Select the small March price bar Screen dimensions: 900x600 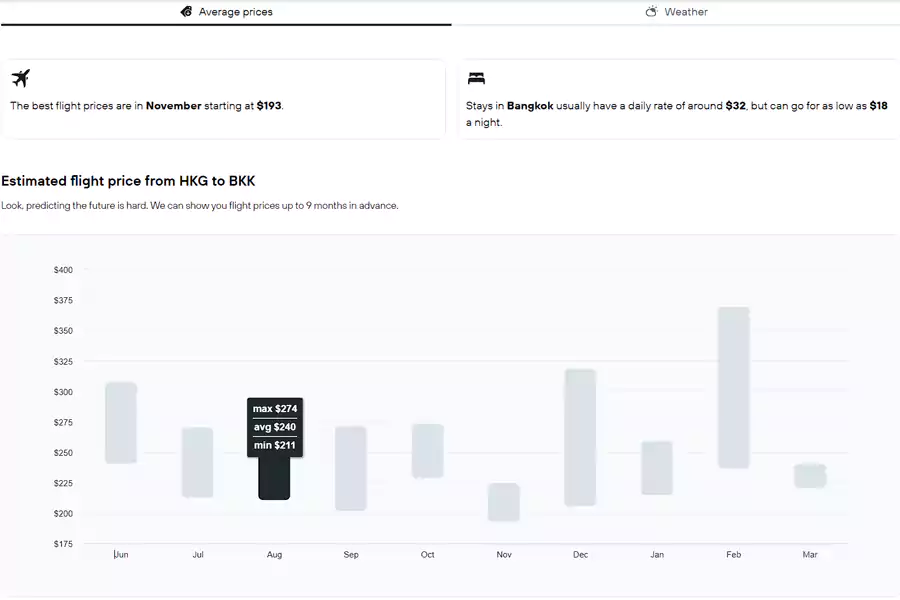point(810,475)
